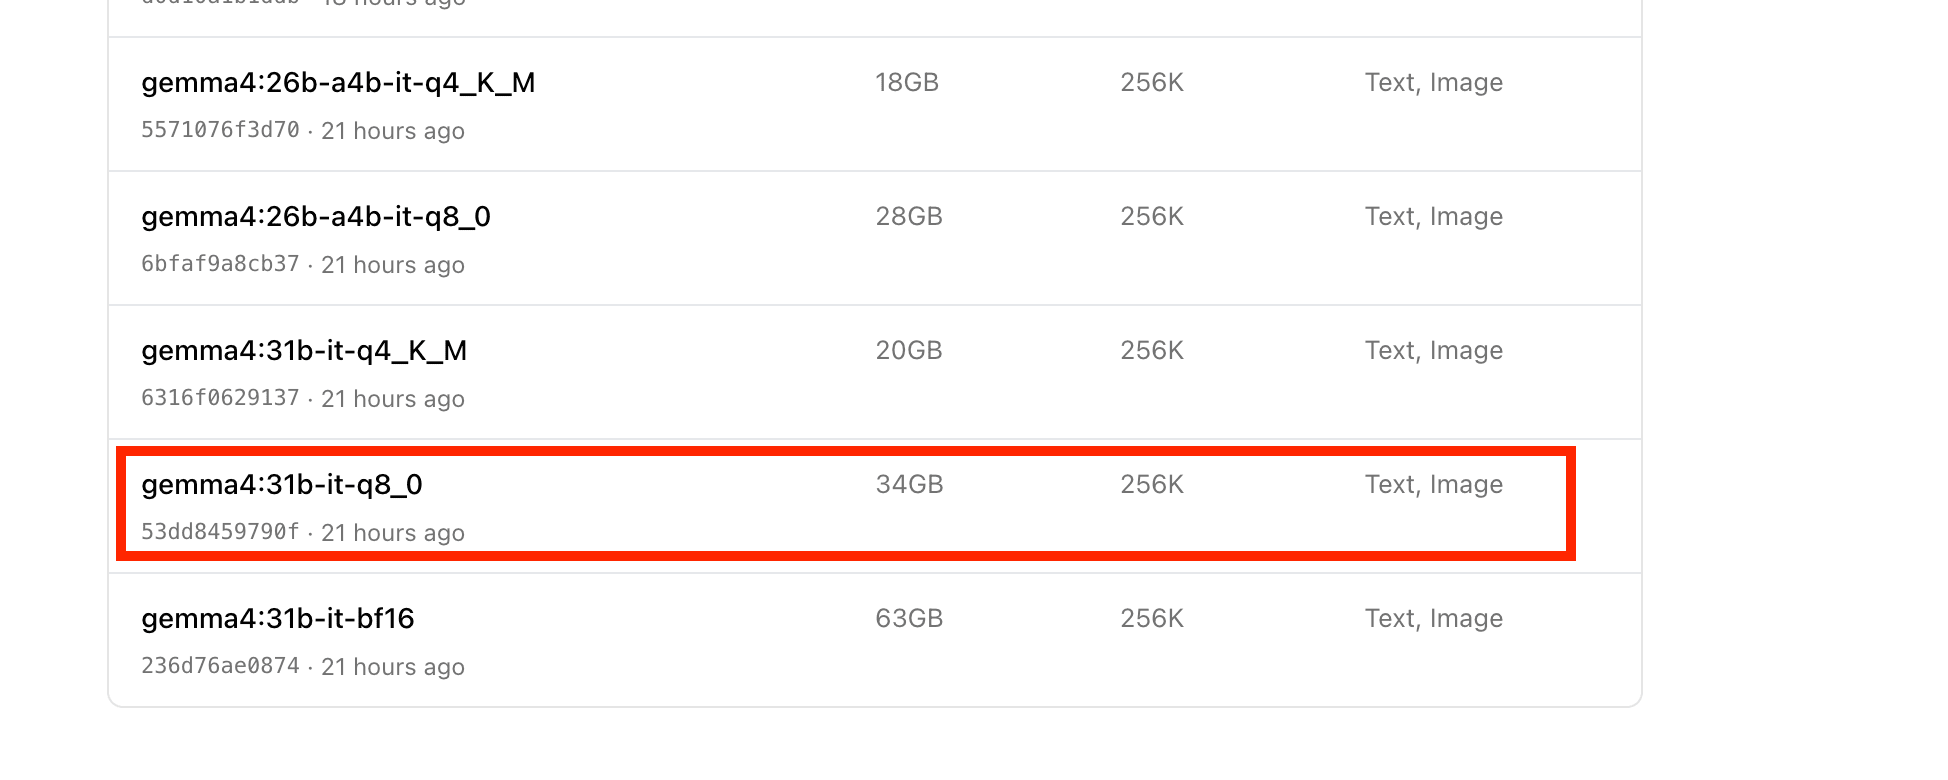Click "Text, Image" in the gemma4:26b-a4b-it-q4_K_M row
1948x780 pixels.
click(1433, 83)
